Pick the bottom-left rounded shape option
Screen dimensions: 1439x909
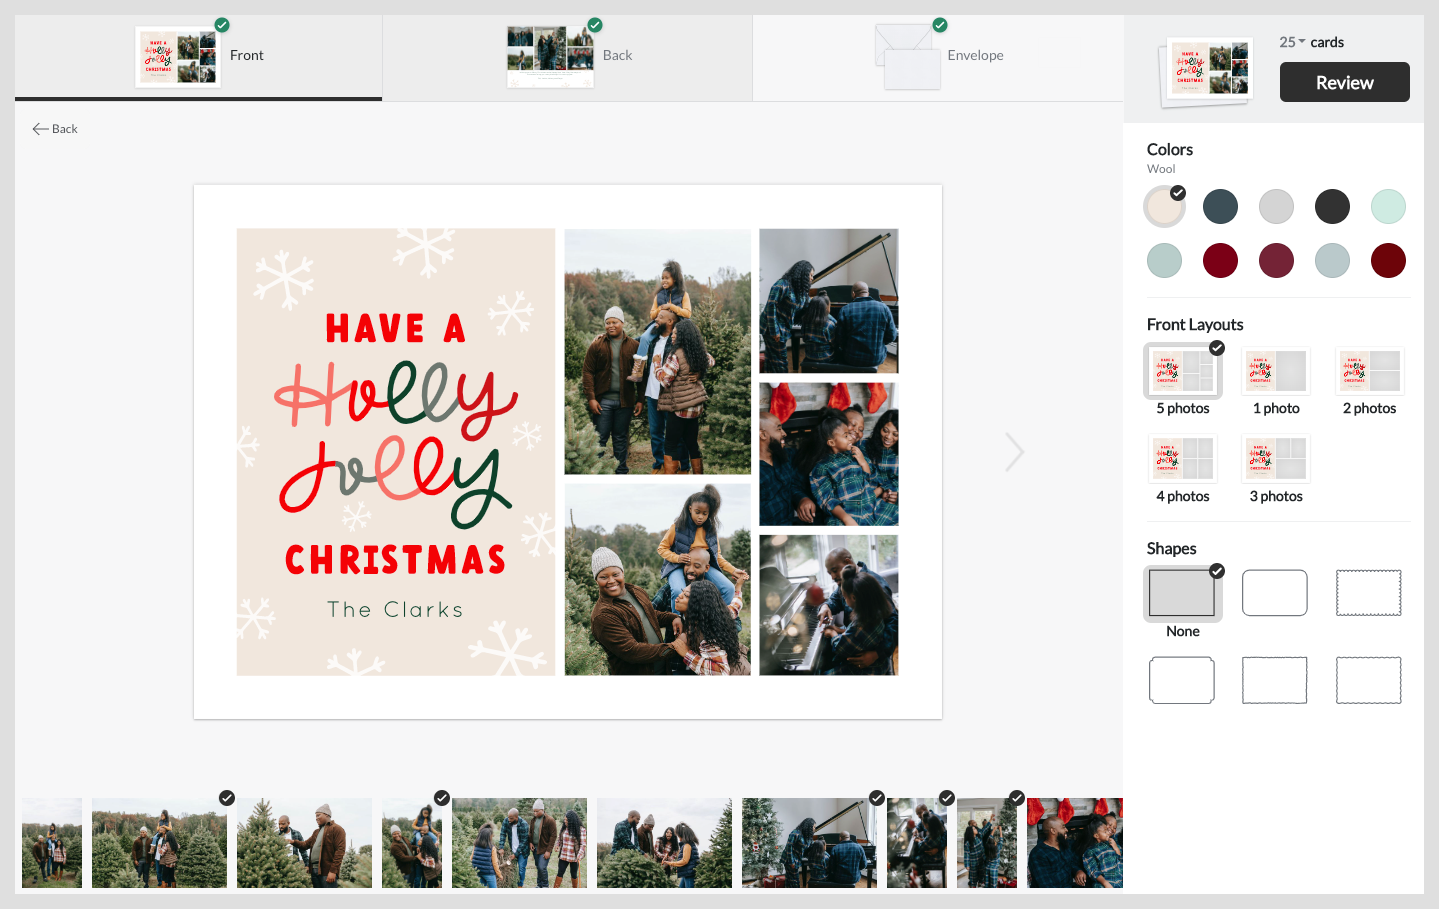pos(1182,680)
